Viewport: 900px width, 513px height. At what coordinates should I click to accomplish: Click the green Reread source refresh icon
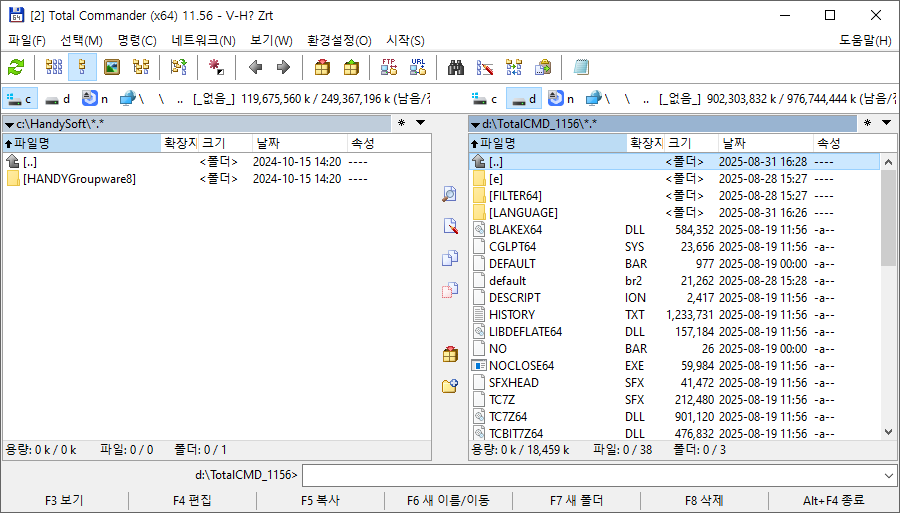[16, 67]
